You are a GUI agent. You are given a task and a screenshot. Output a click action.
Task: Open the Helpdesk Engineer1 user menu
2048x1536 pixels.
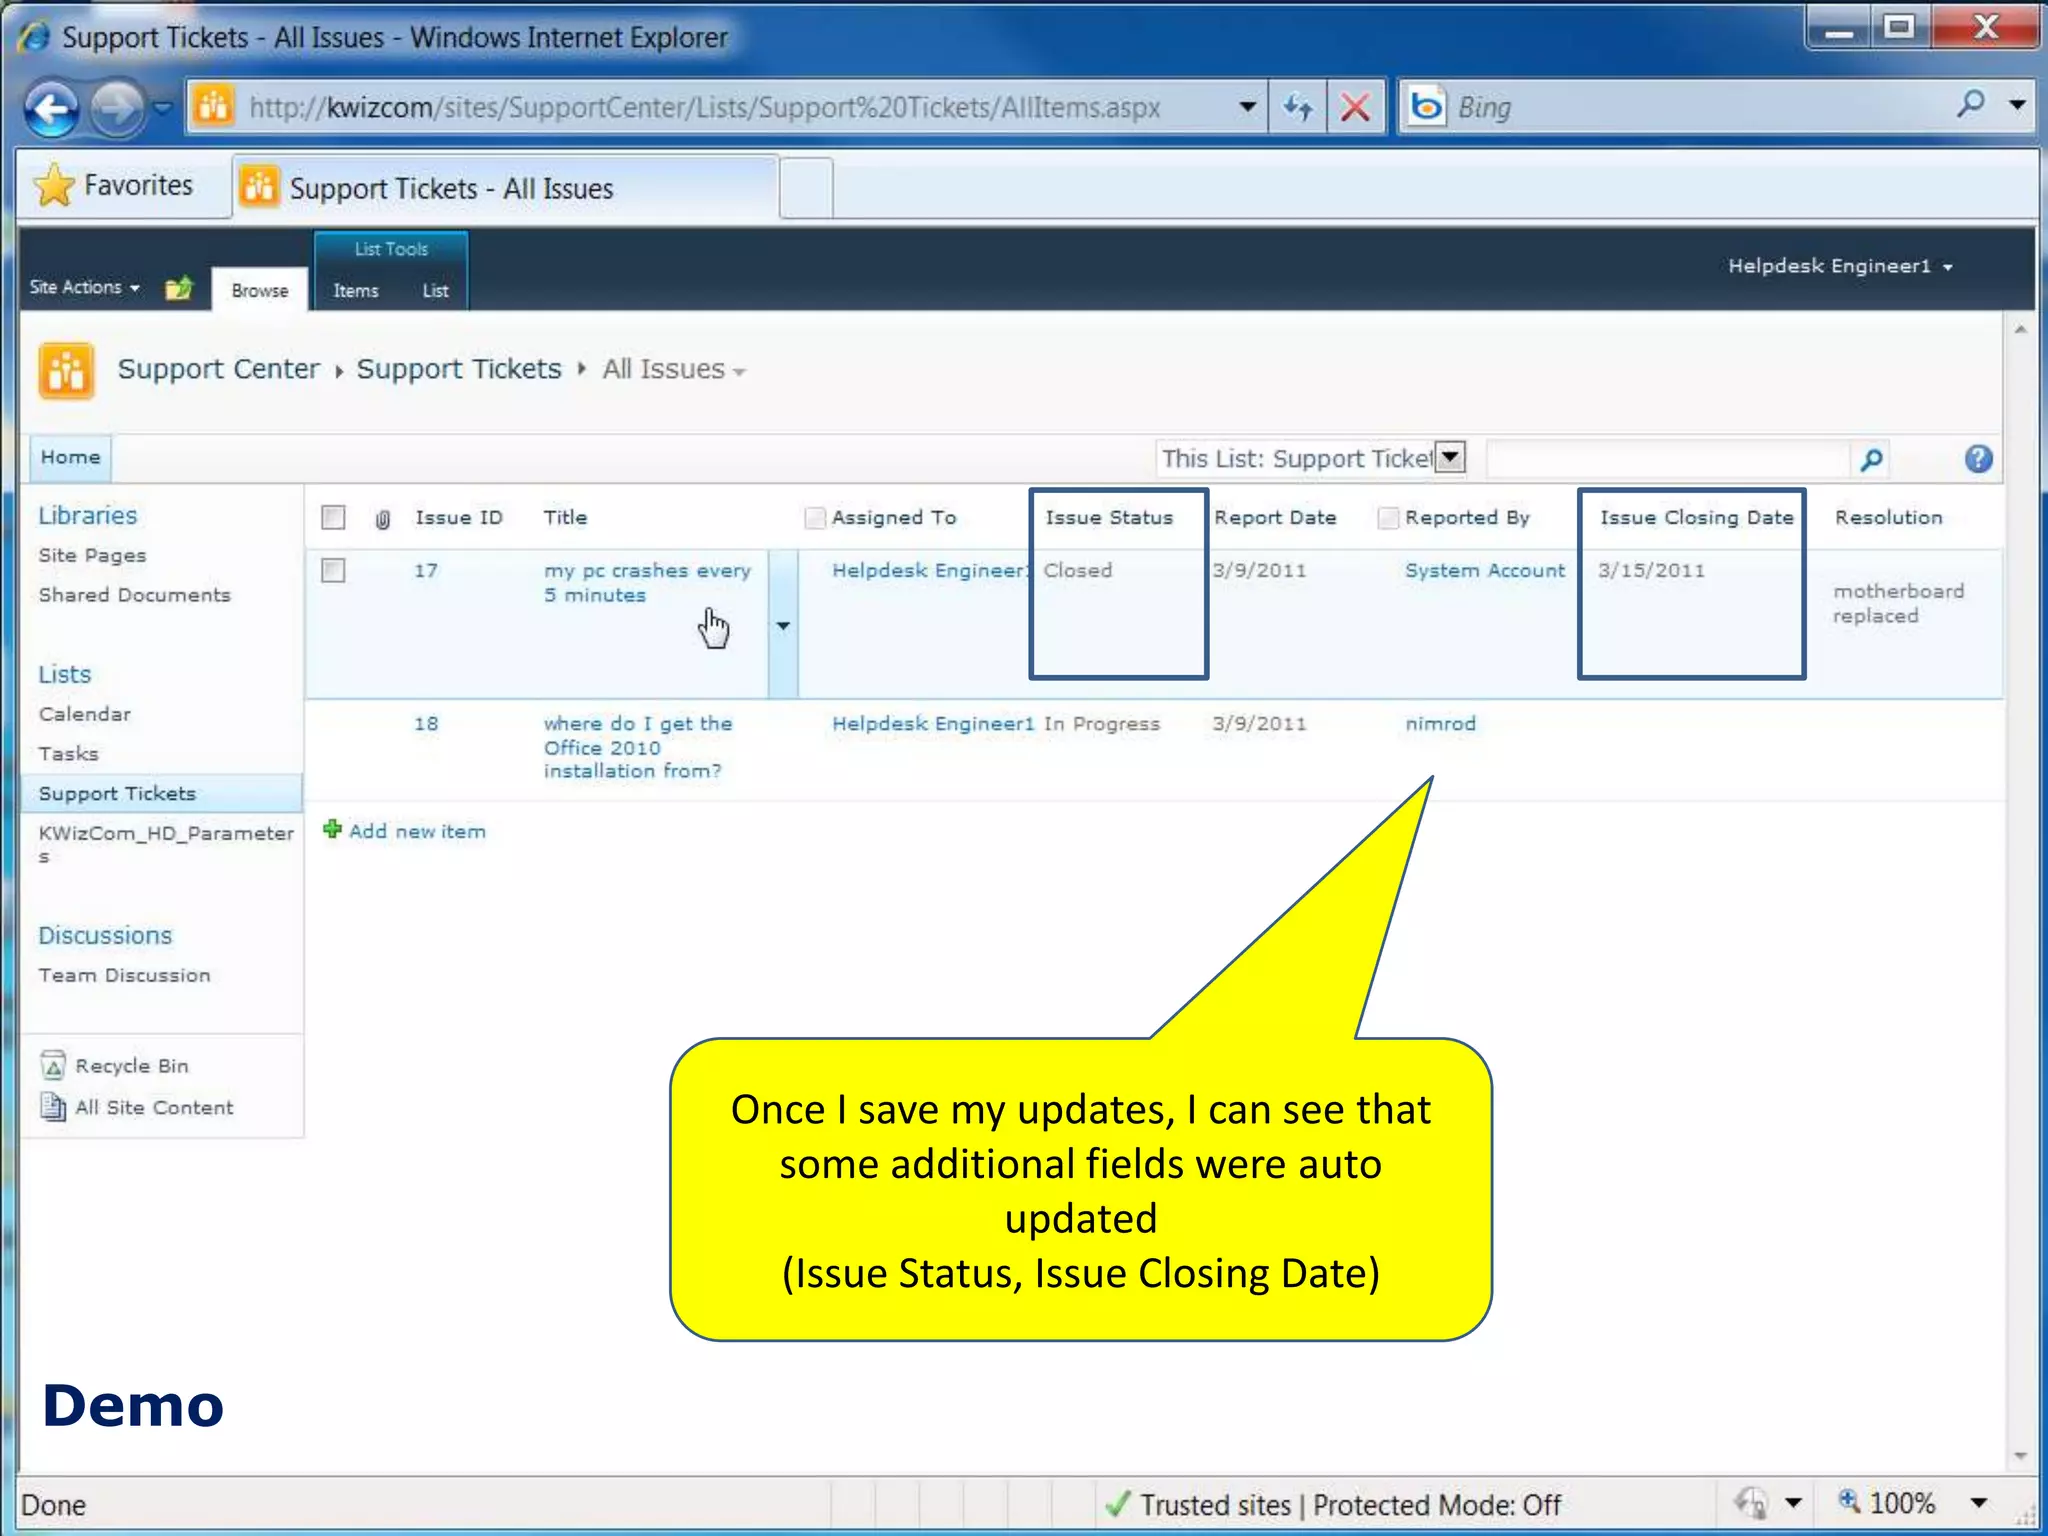click(x=1840, y=266)
